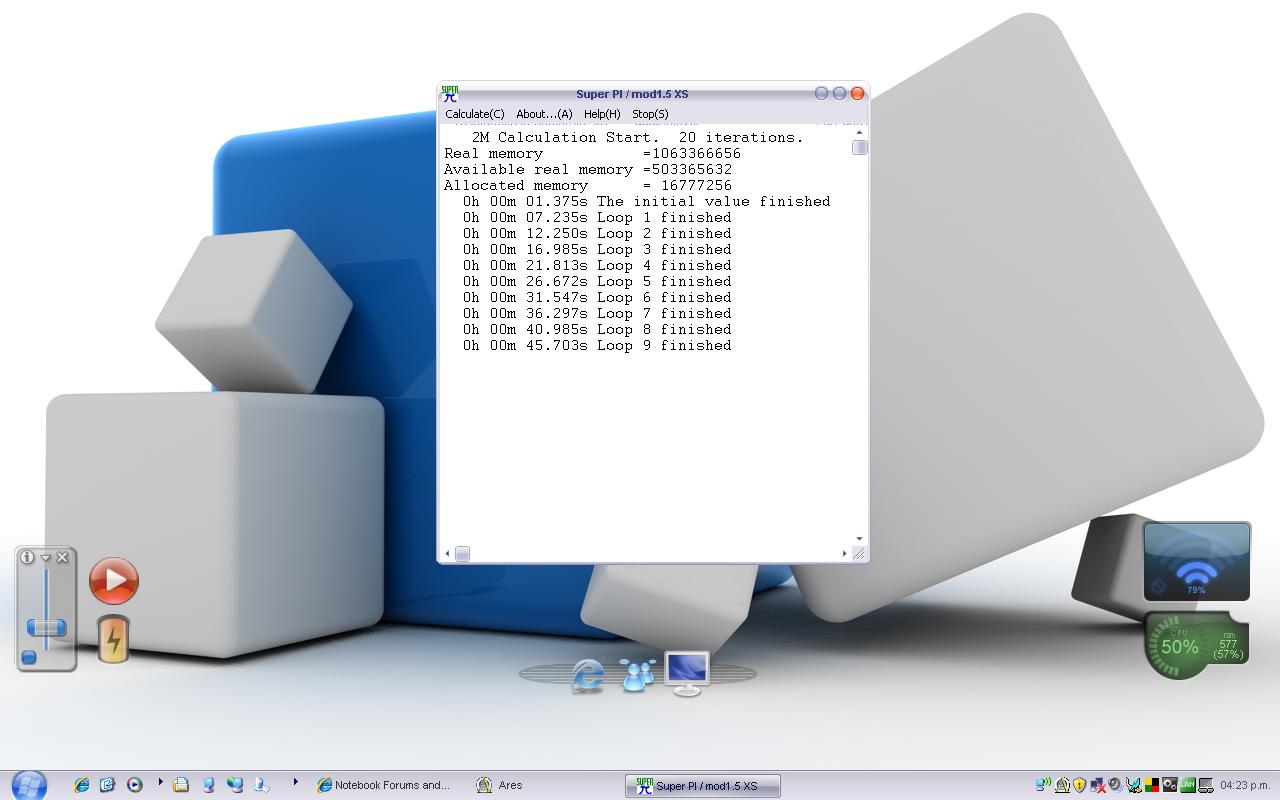The width and height of the screenshot is (1280, 800).
Task: Click the 'Loop 5 finished' line
Action: [x=597, y=281]
